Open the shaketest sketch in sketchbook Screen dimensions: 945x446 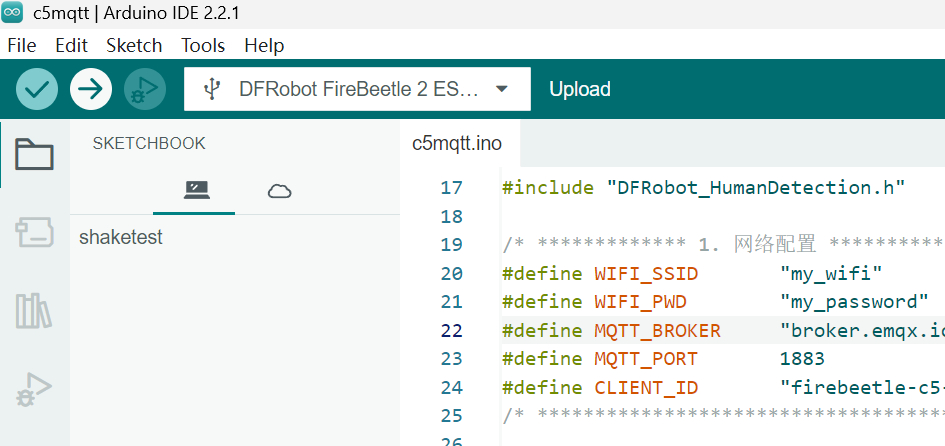coord(121,237)
